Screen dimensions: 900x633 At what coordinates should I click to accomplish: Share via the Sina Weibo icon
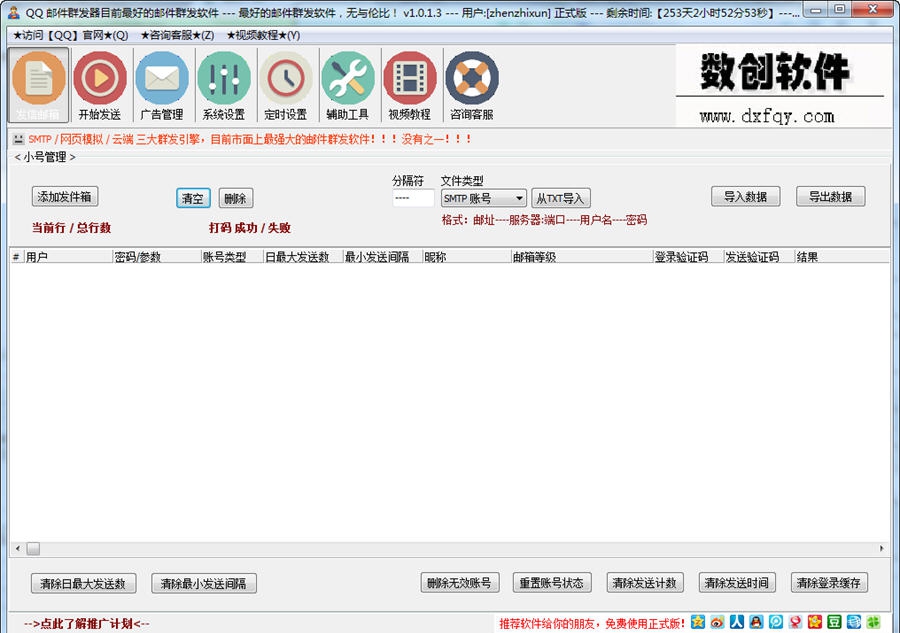pos(717,622)
